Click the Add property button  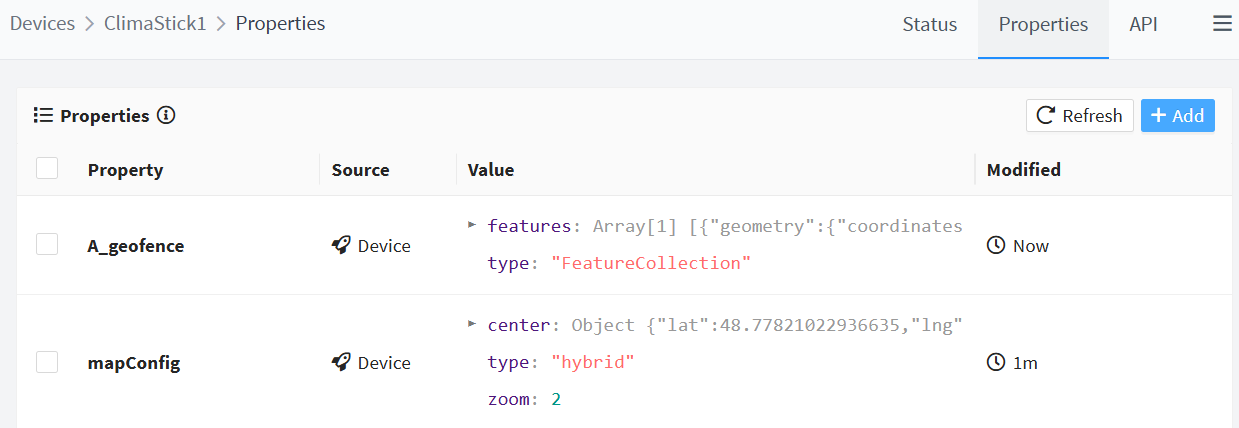[x=1177, y=116]
